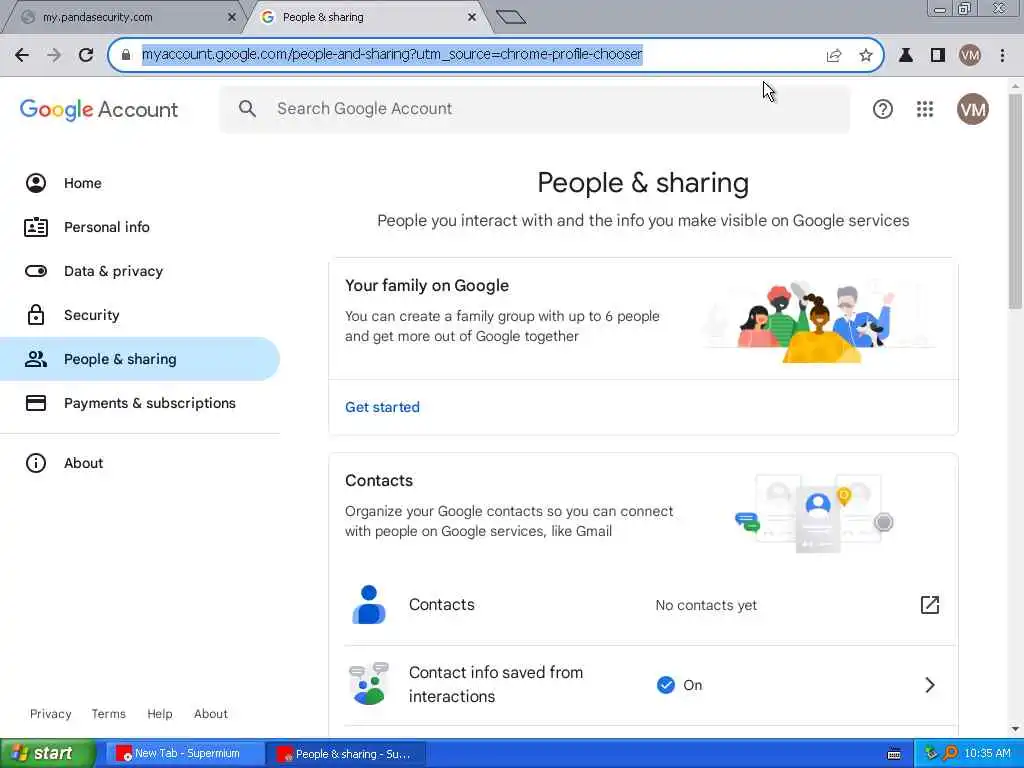Click the About info circle icon

36,463
